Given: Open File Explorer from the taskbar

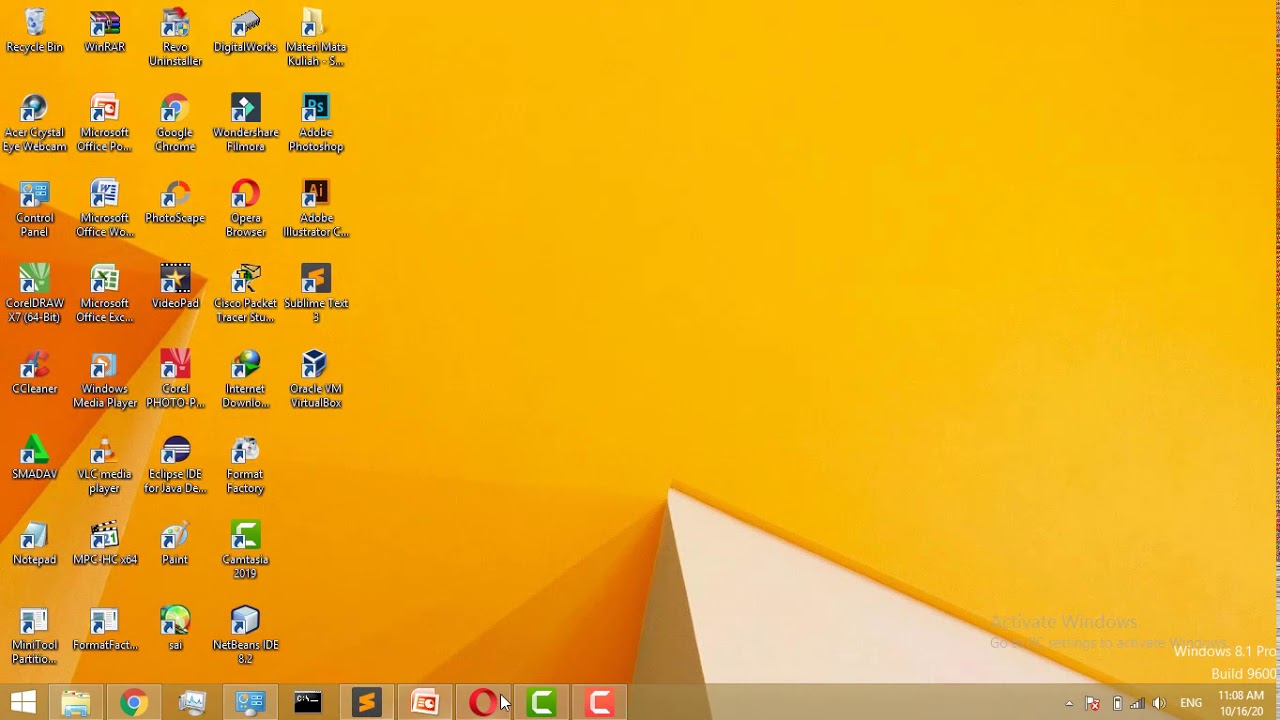Looking at the screenshot, I should 76,703.
